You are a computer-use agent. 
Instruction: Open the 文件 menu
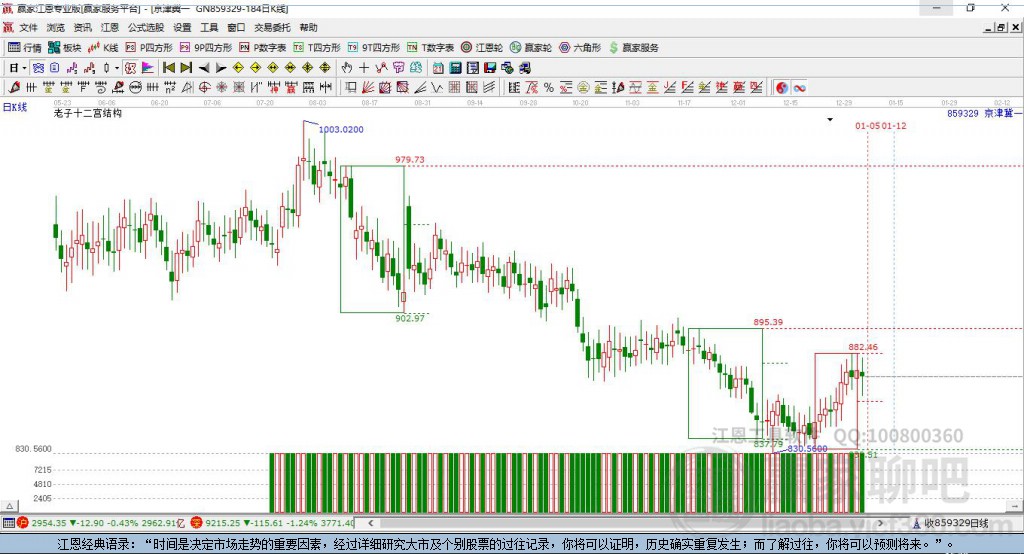point(28,27)
